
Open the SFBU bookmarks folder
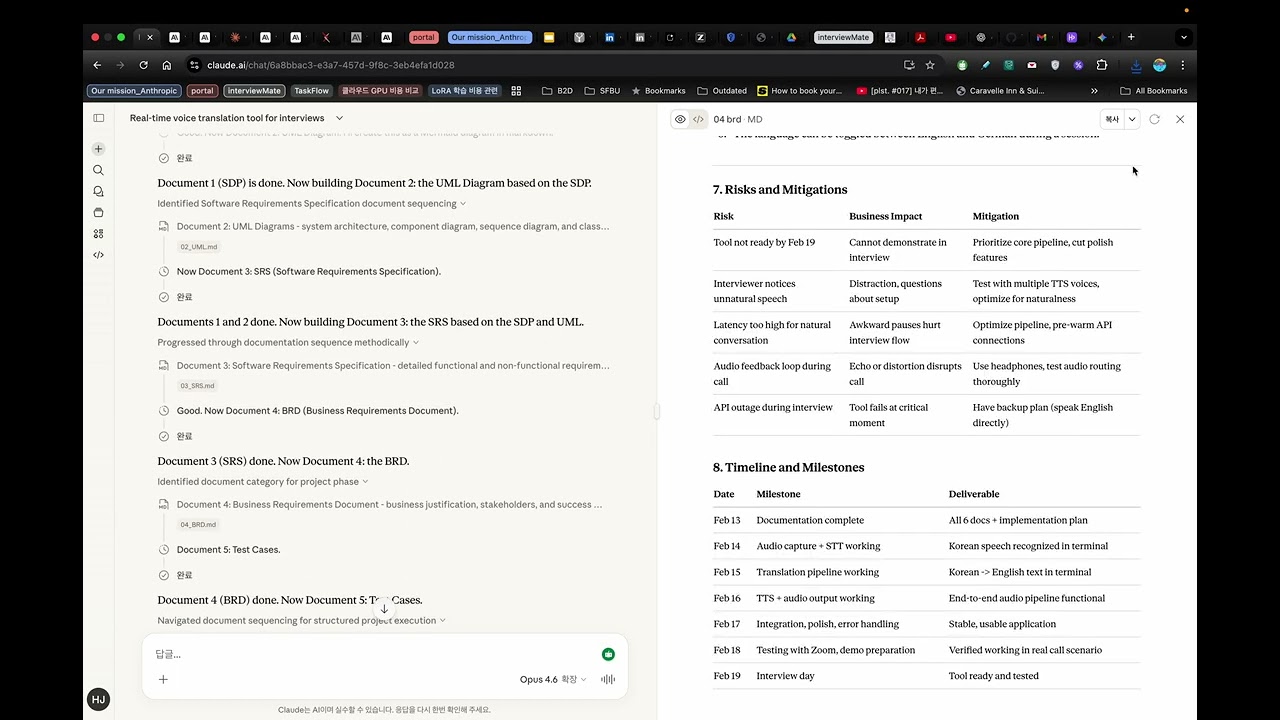[x=602, y=91]
